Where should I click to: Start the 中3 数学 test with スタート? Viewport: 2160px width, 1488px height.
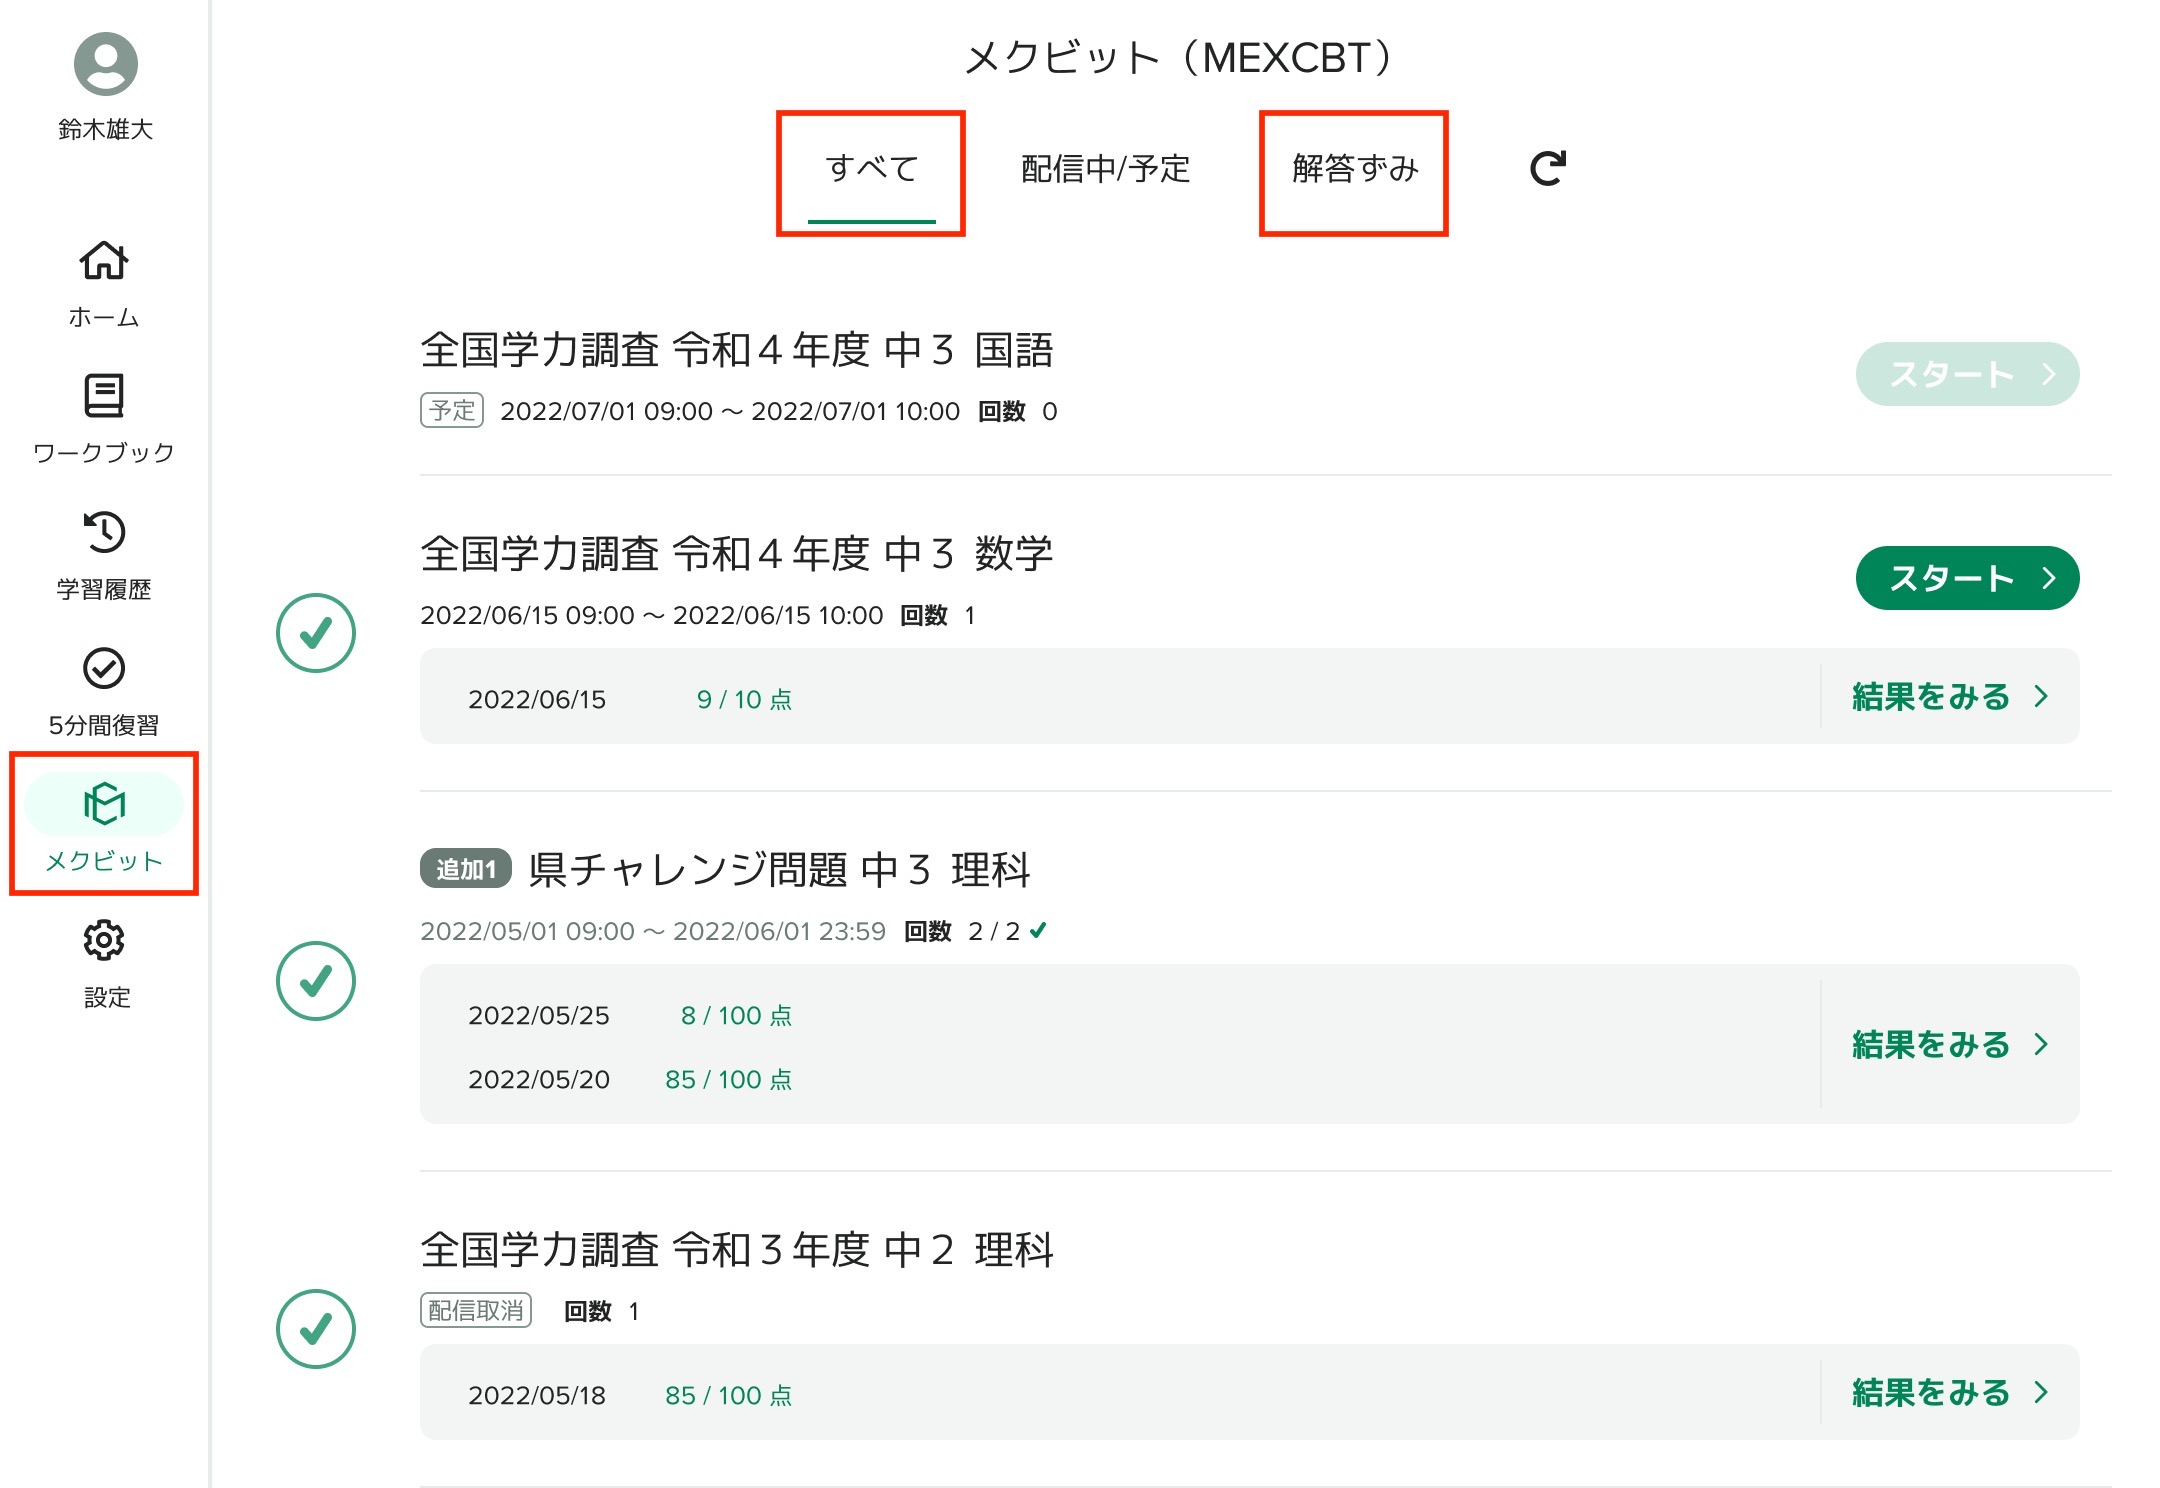1967,578
